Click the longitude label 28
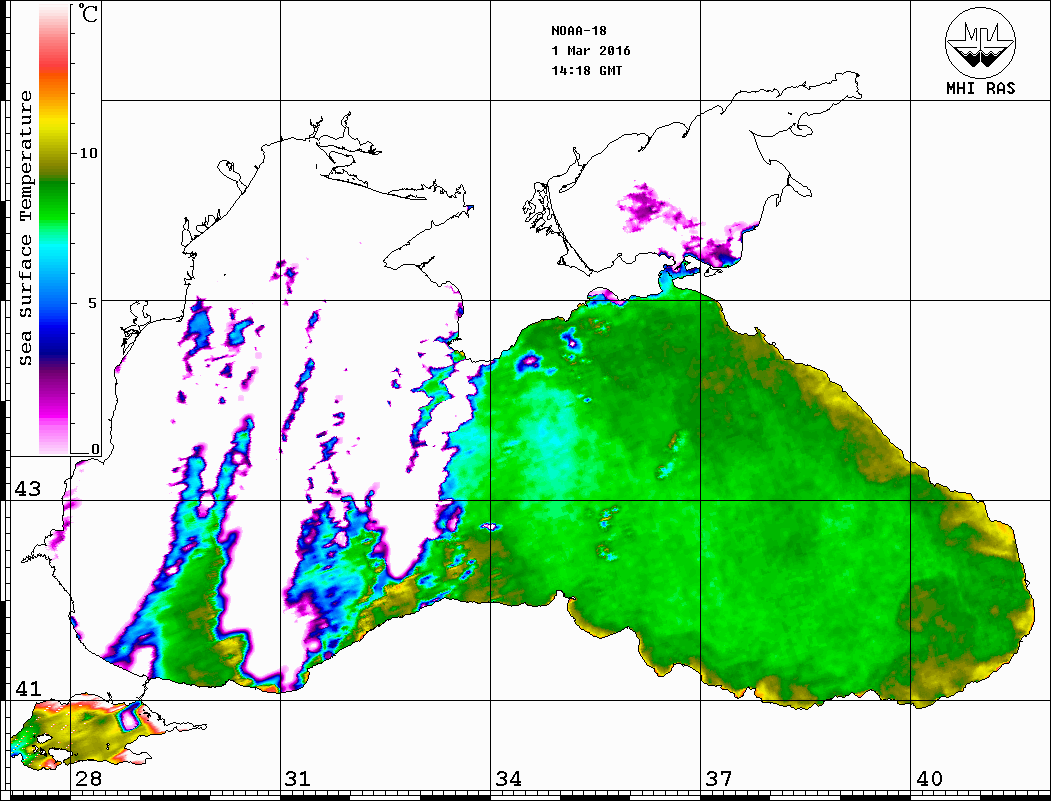Screen dimensions: 1051x801 88,779
